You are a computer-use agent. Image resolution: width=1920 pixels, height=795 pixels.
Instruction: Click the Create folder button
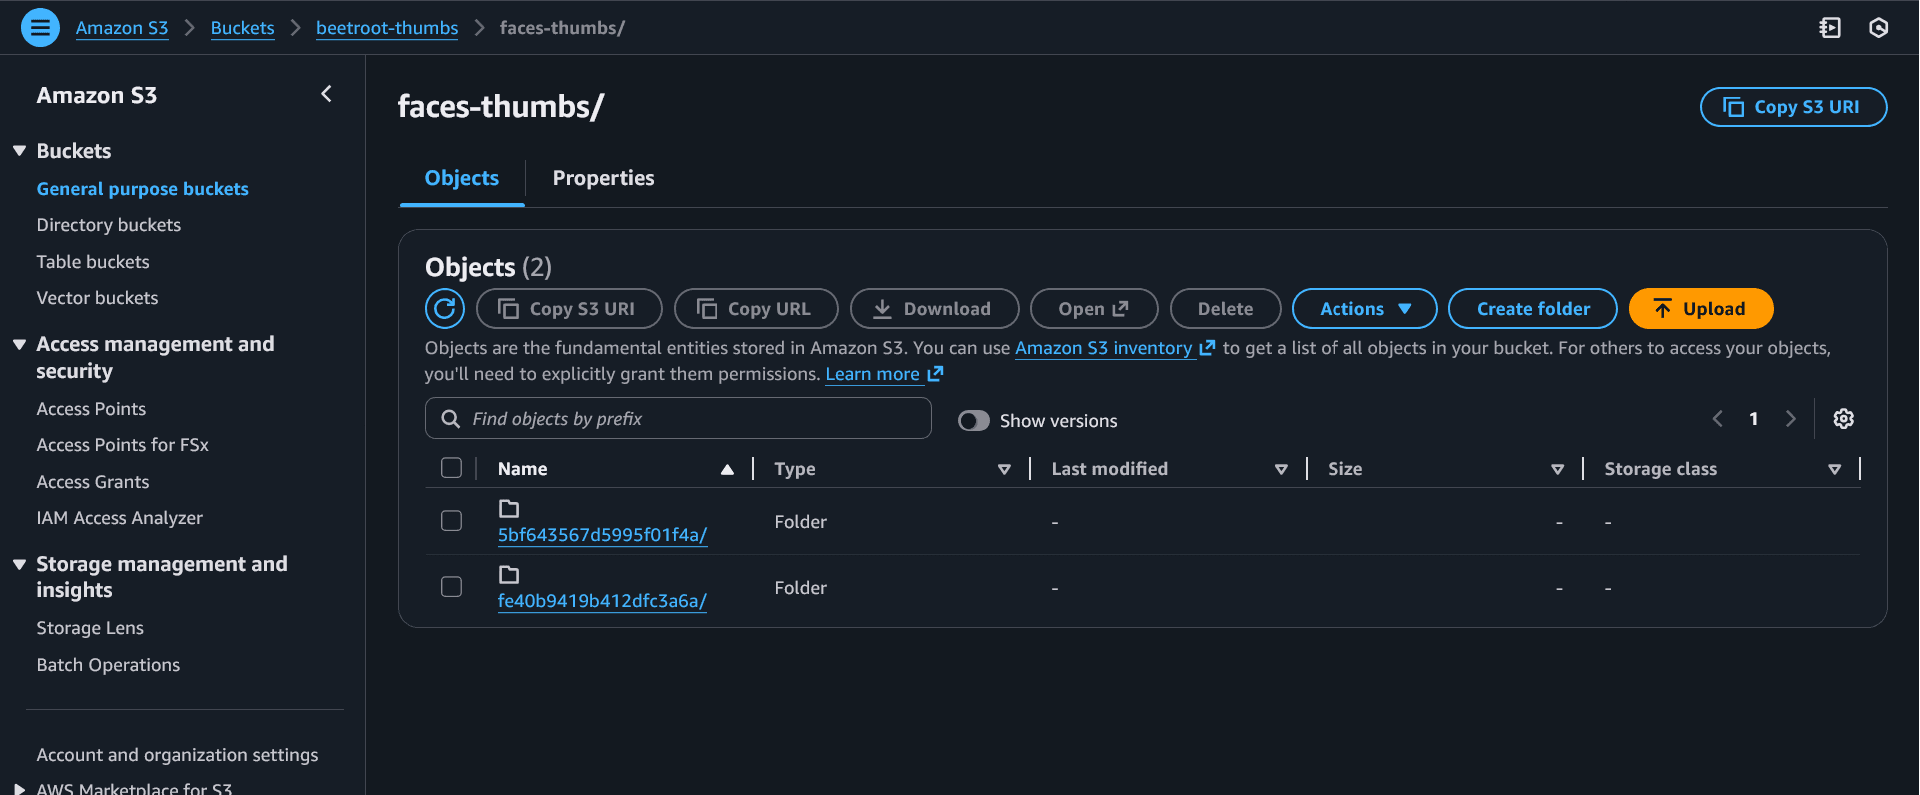[x=1532, y=309]
